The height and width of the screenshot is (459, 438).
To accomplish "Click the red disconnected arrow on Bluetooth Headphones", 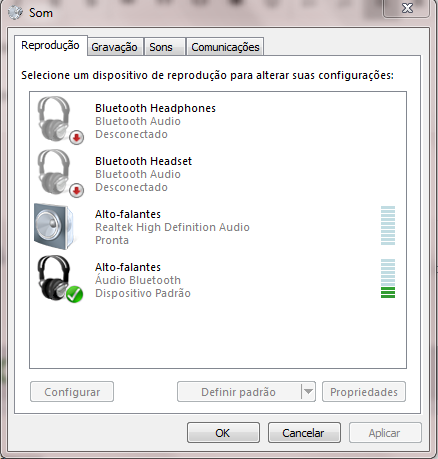I will (x=77, y=137).
